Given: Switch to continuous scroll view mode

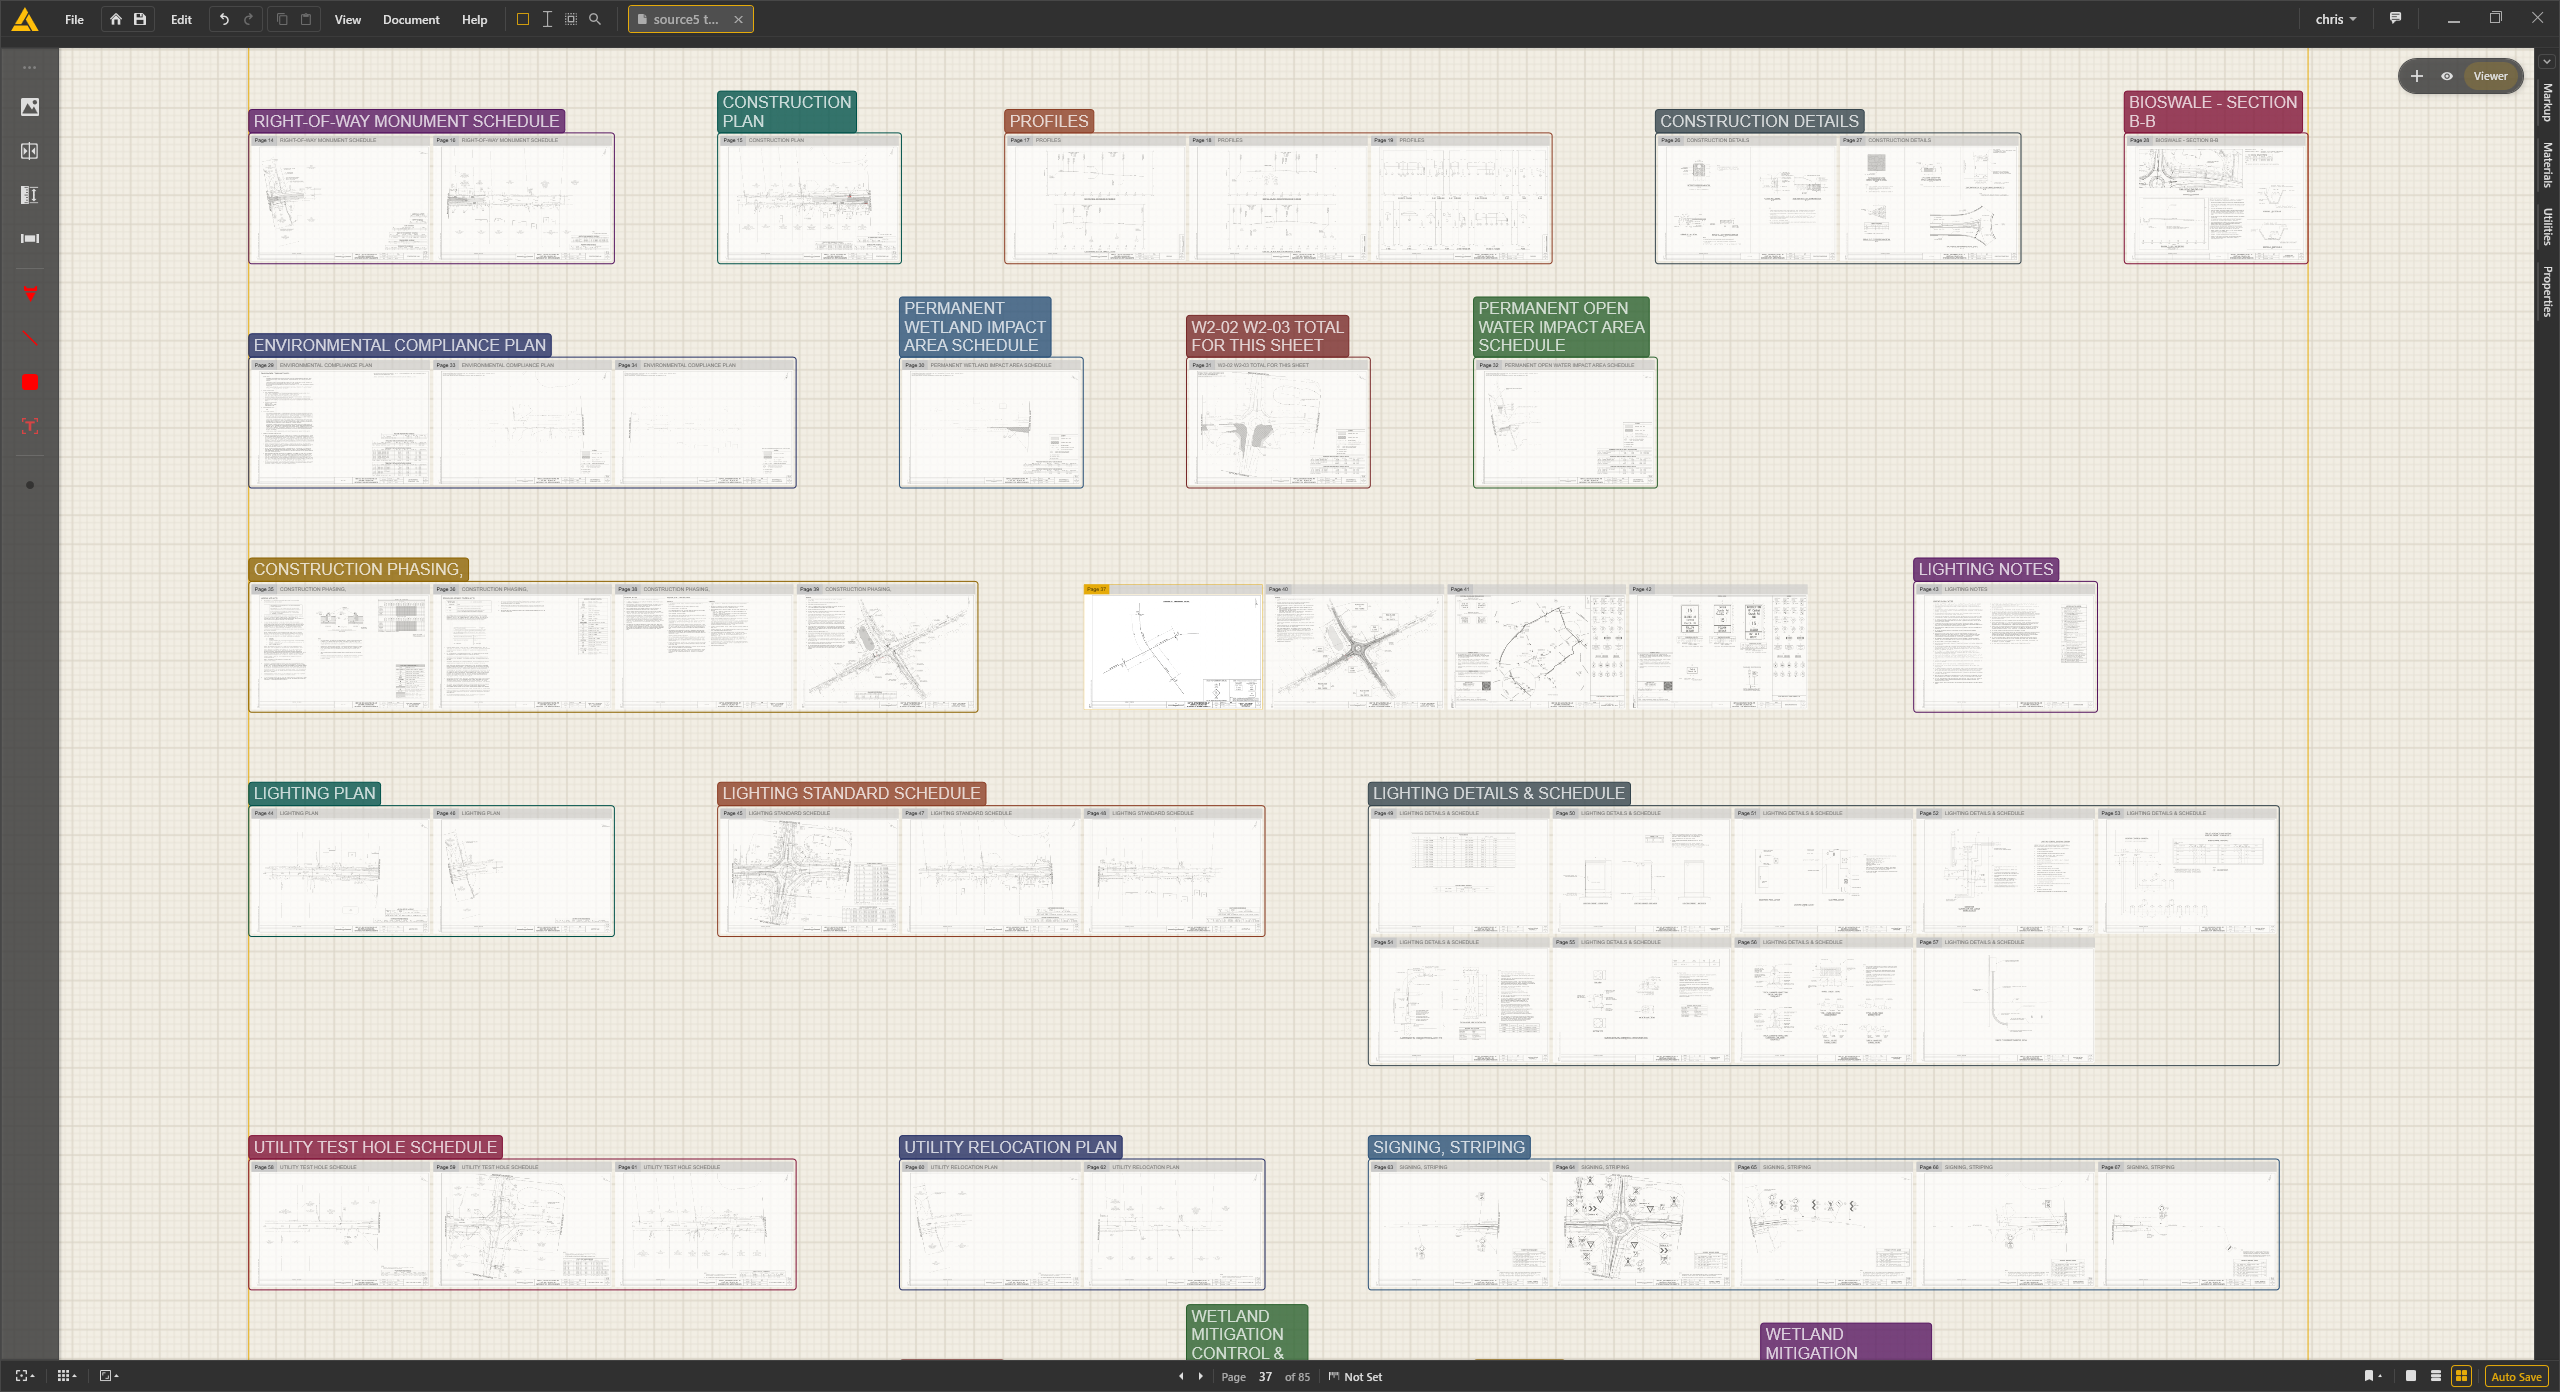Looking at the screenshot, I should click(2436, 1377).
